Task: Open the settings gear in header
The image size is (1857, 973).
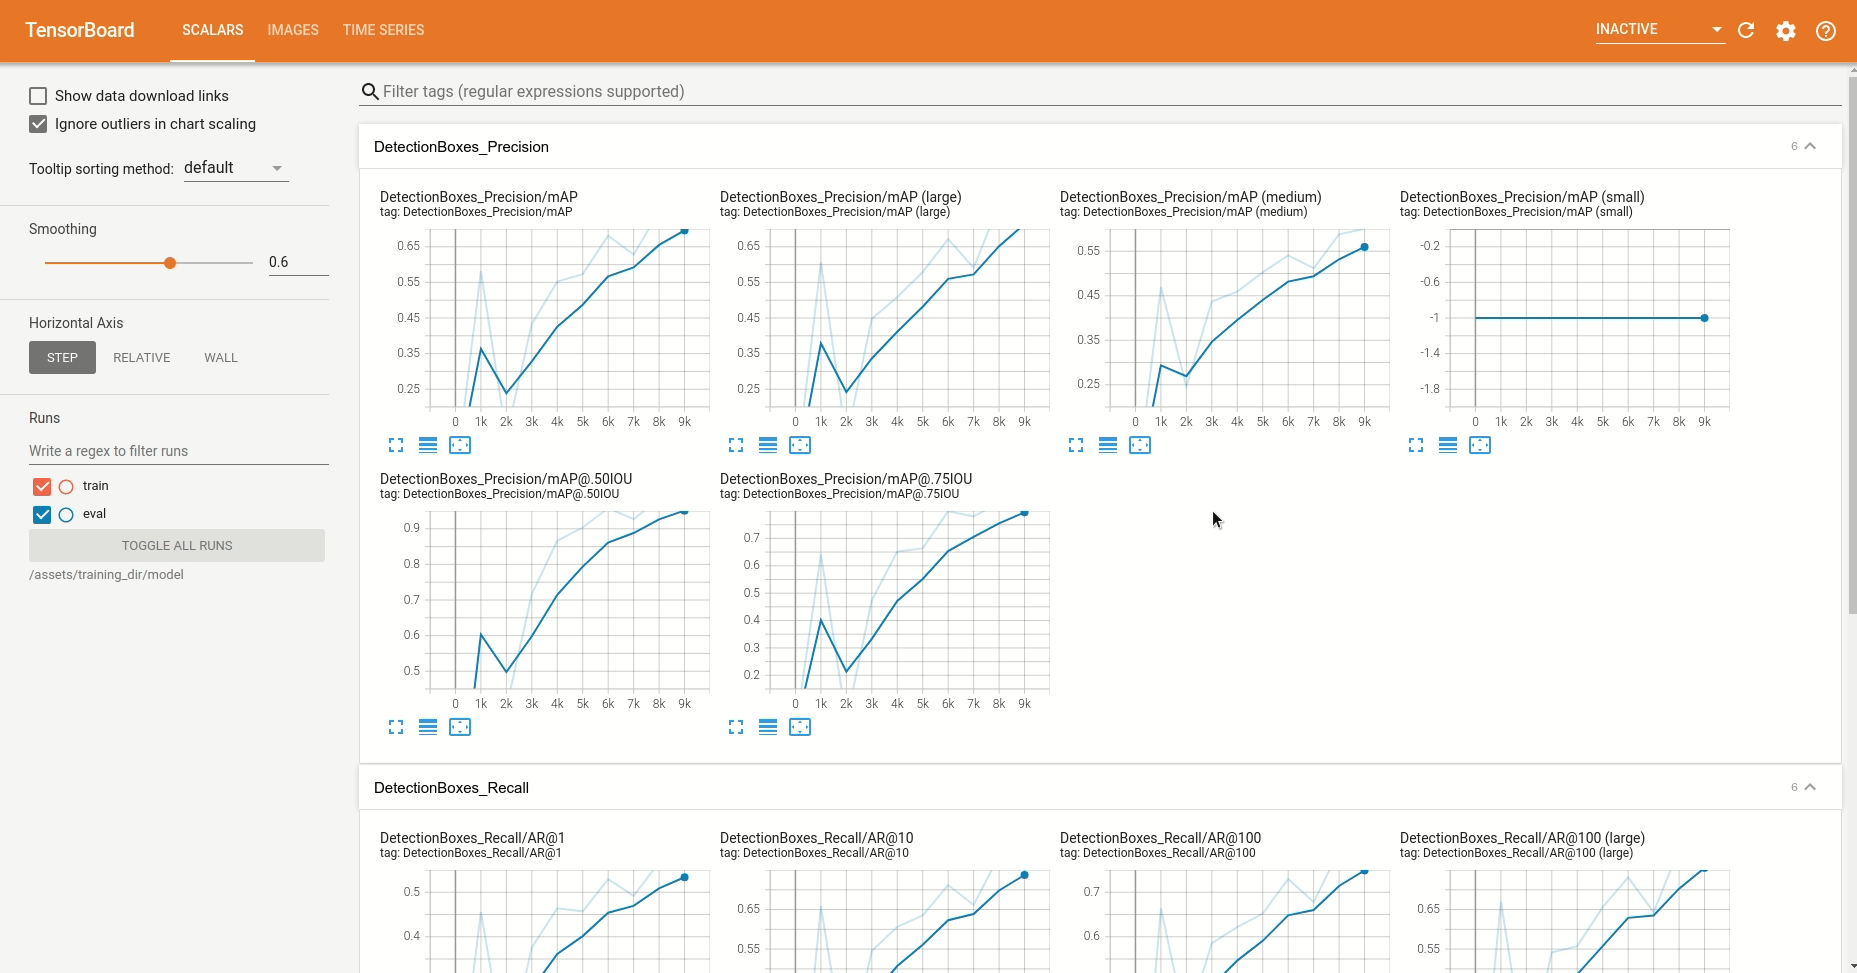Action: tap(1786, 31)
